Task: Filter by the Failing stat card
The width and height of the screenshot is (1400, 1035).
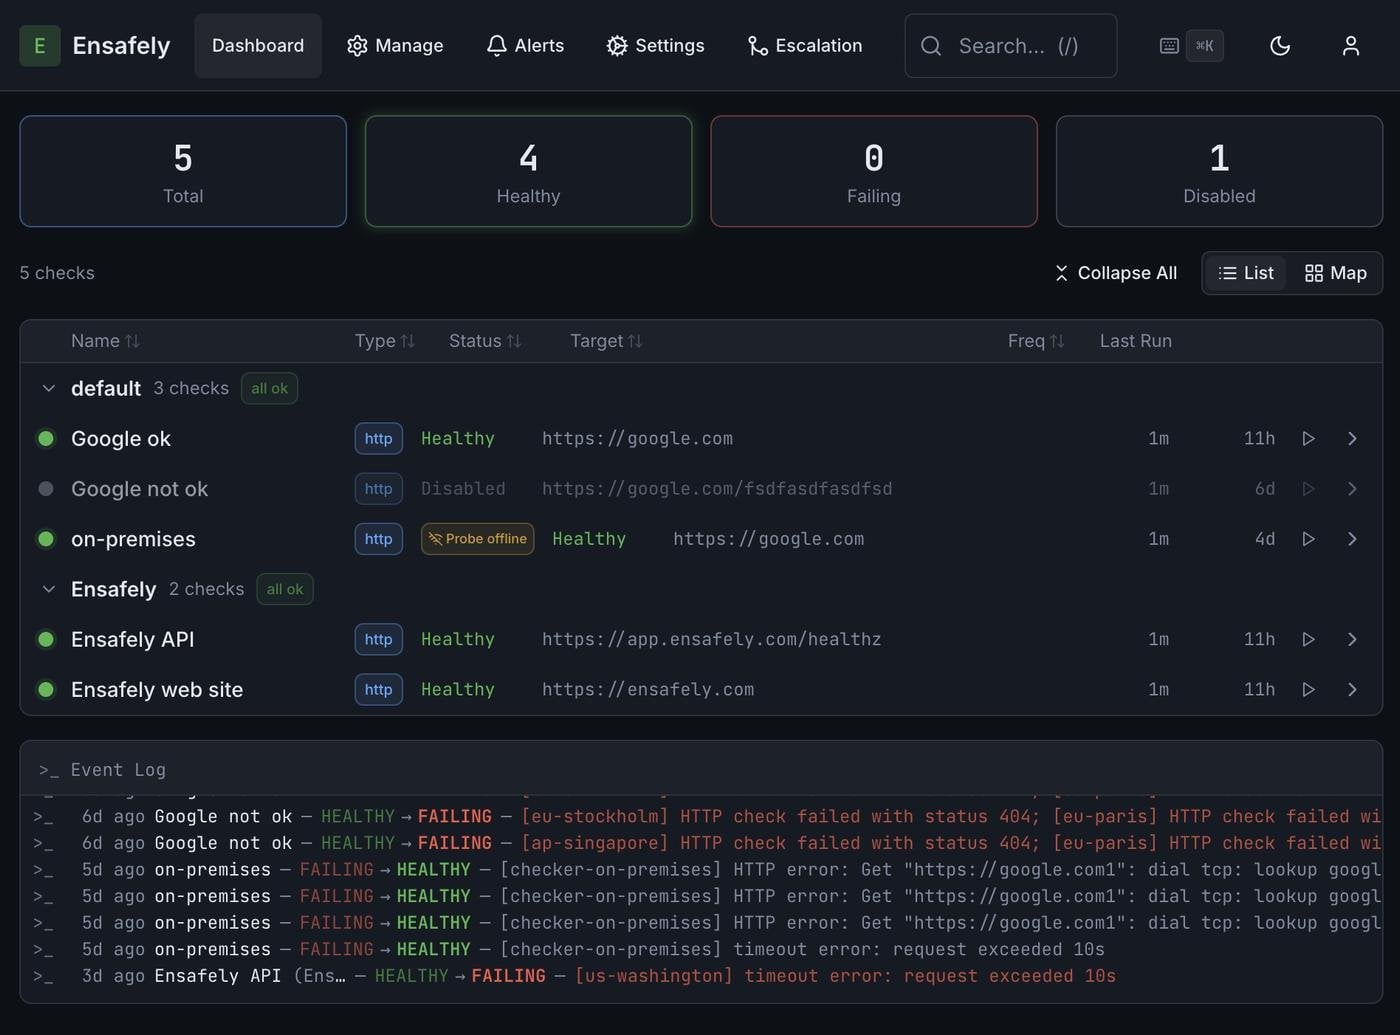Action: tap(873, 171)
